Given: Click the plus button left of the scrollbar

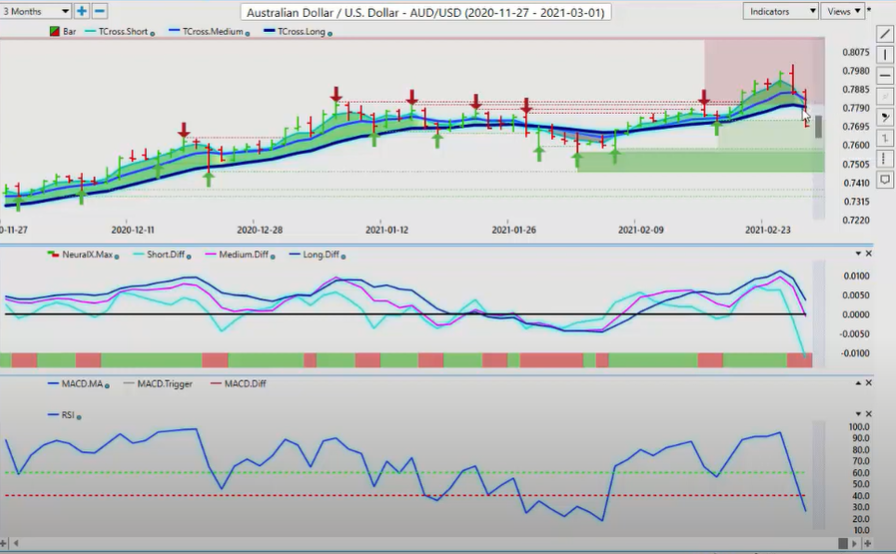Looking at the screenshot, I should (x=3, y=543).
